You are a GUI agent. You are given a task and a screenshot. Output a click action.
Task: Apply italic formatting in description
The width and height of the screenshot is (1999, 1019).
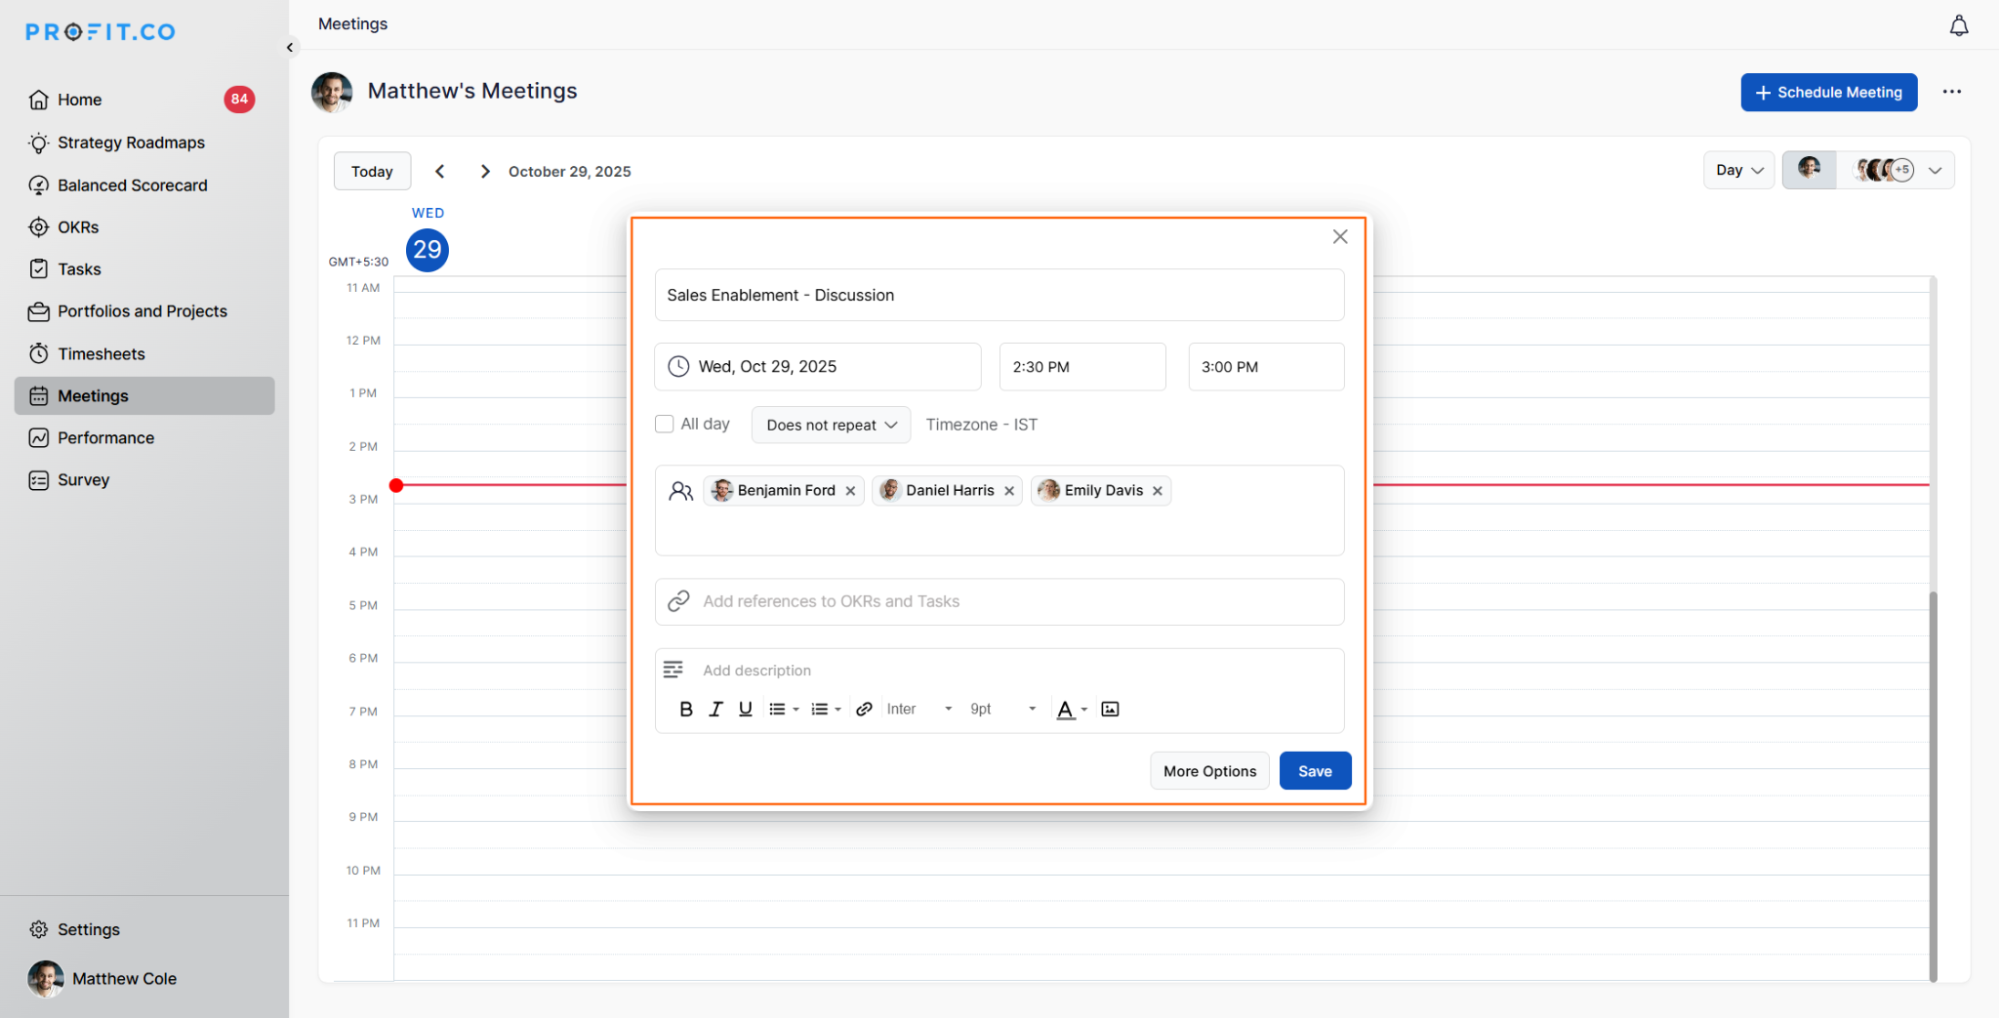click(x=716, y=709)
